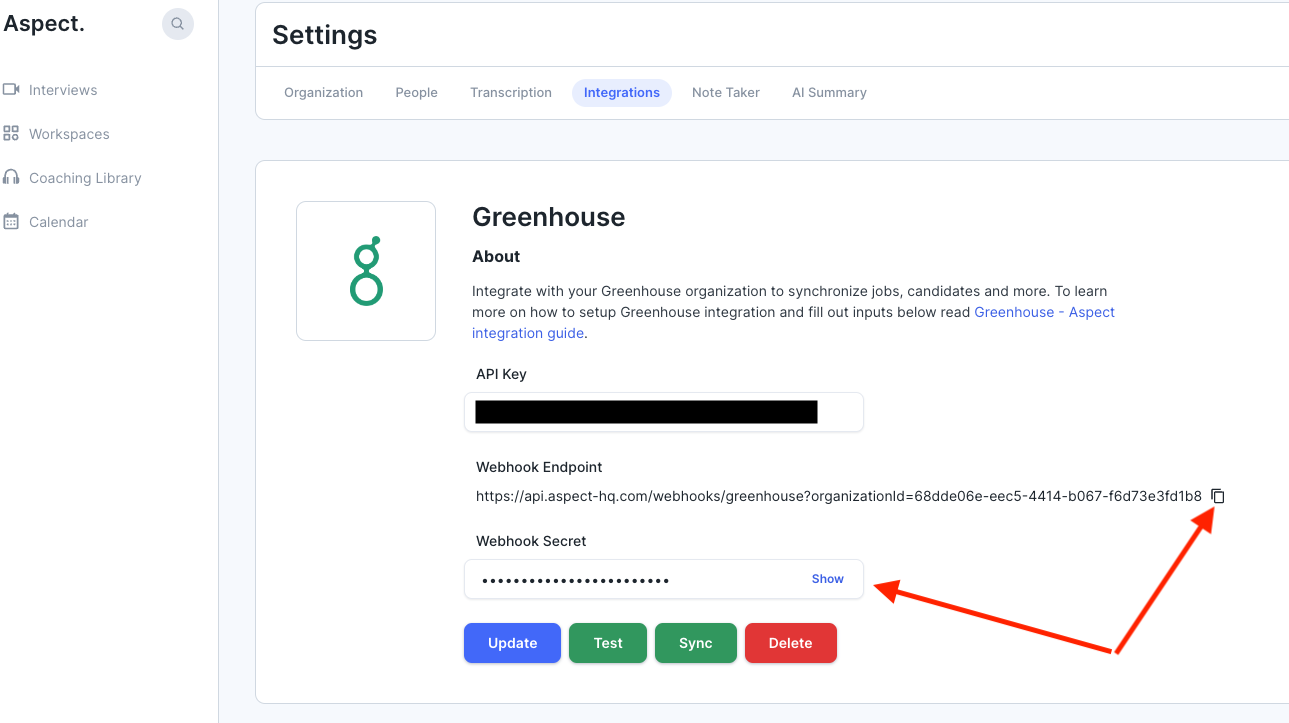Click the Coaching Library headphones icon
Image resolution: width=1289 pixels, height=723 pixels.
tap(12, 177)
